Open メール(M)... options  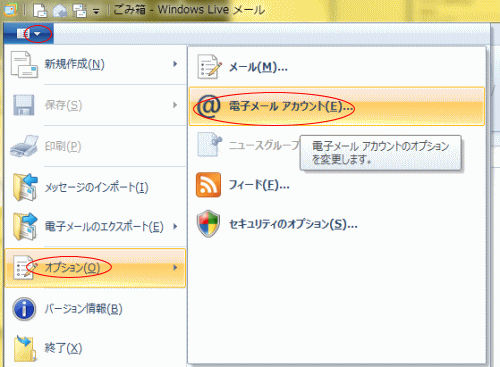tap(337, 67)
